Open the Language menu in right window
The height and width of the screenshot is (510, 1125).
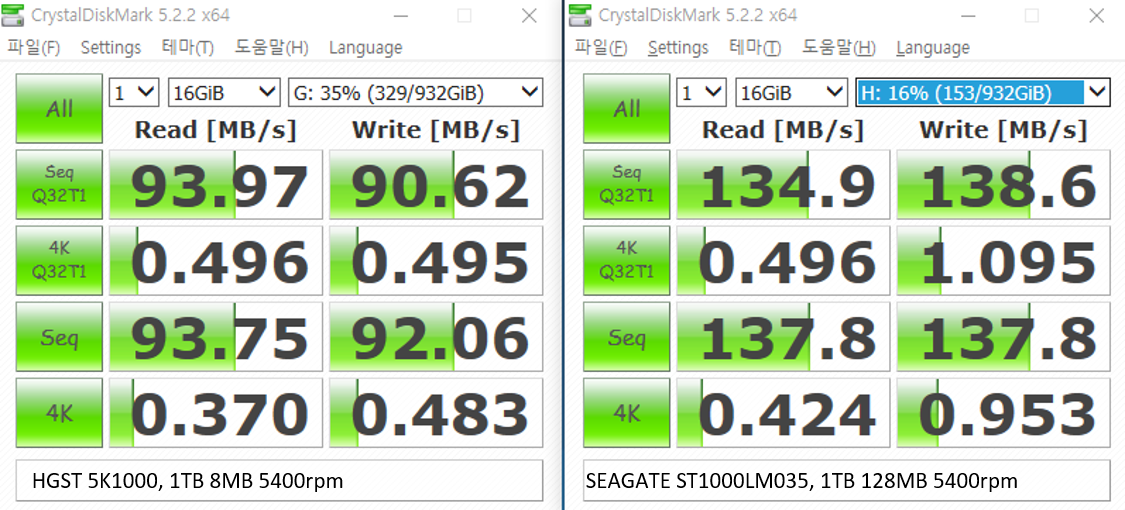933,48
